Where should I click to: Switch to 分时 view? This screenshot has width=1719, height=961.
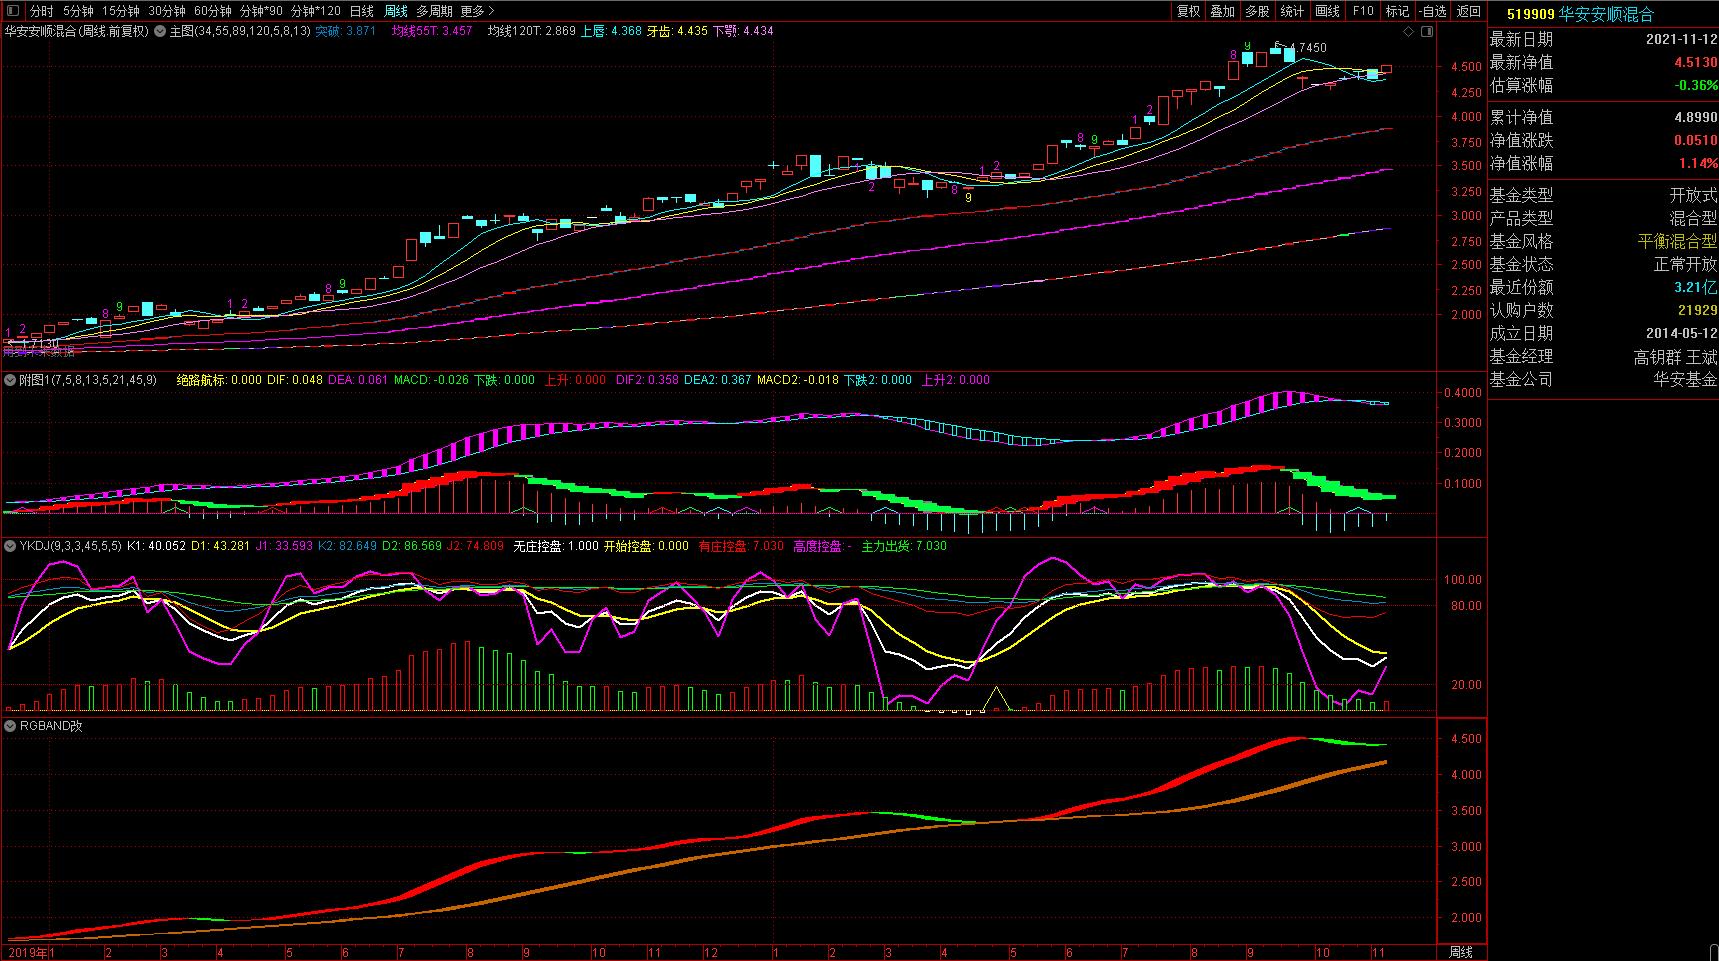tap(41, 11)
